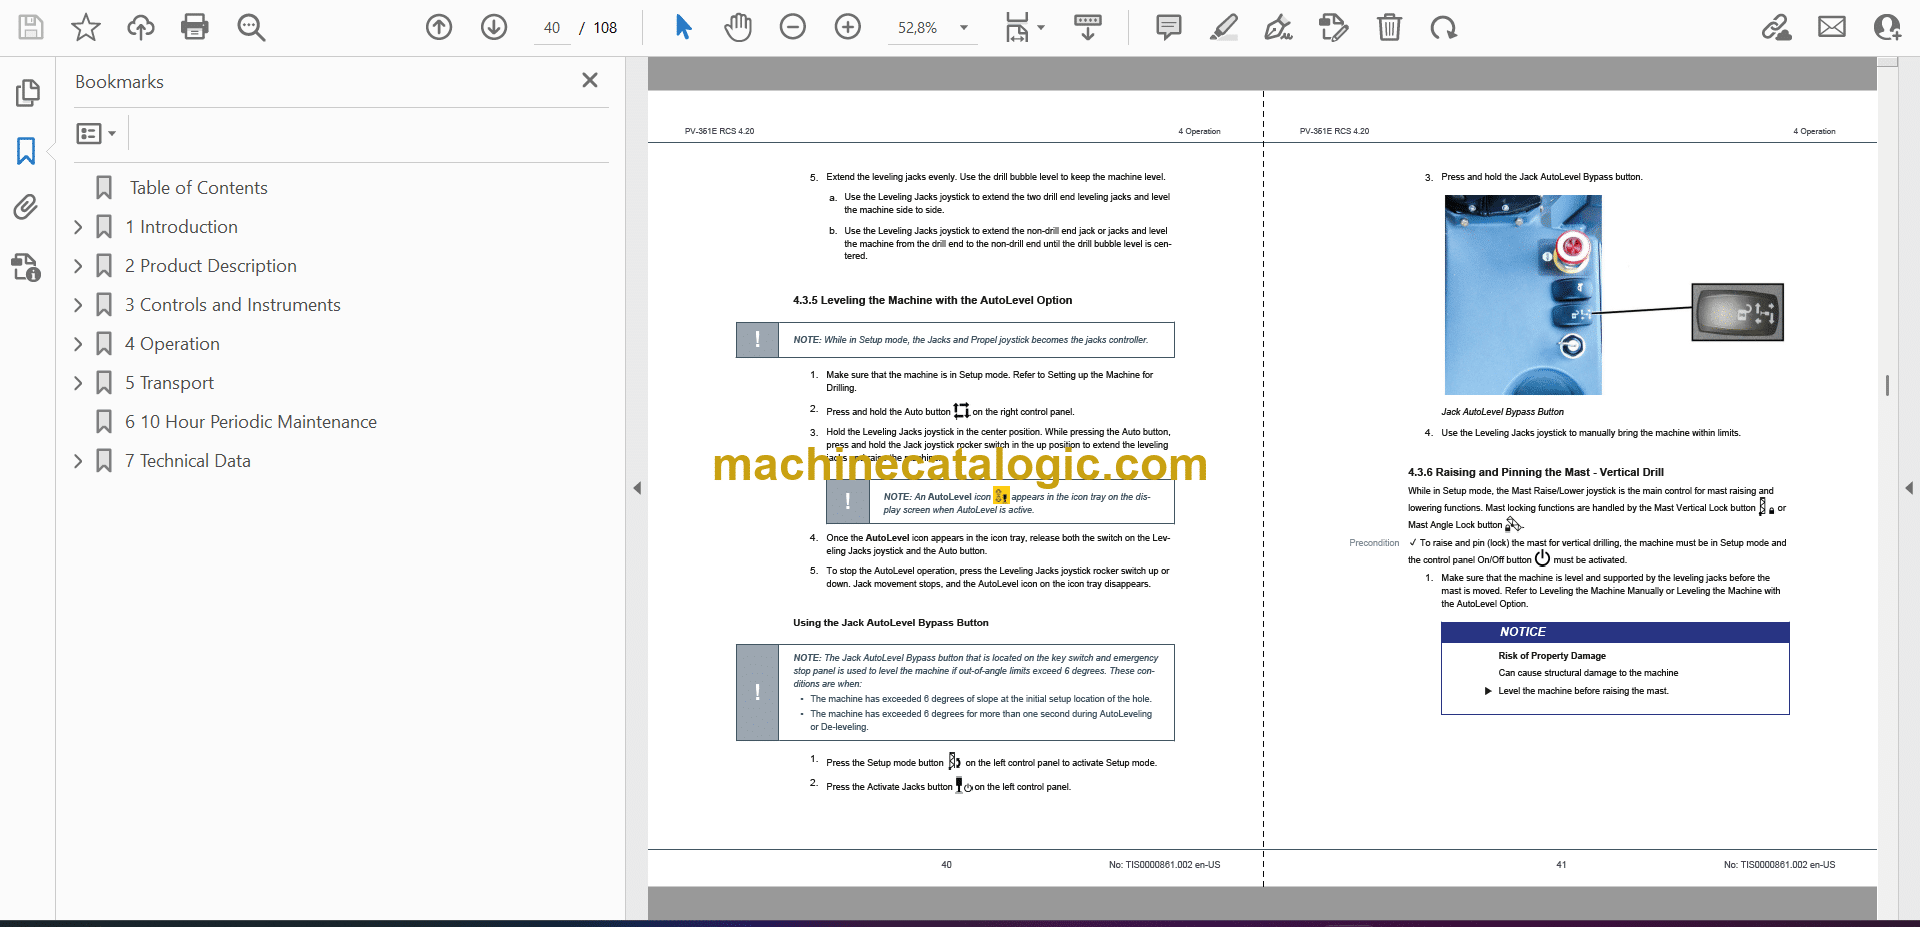Close the Bookmarks panel

click(590, 80)
